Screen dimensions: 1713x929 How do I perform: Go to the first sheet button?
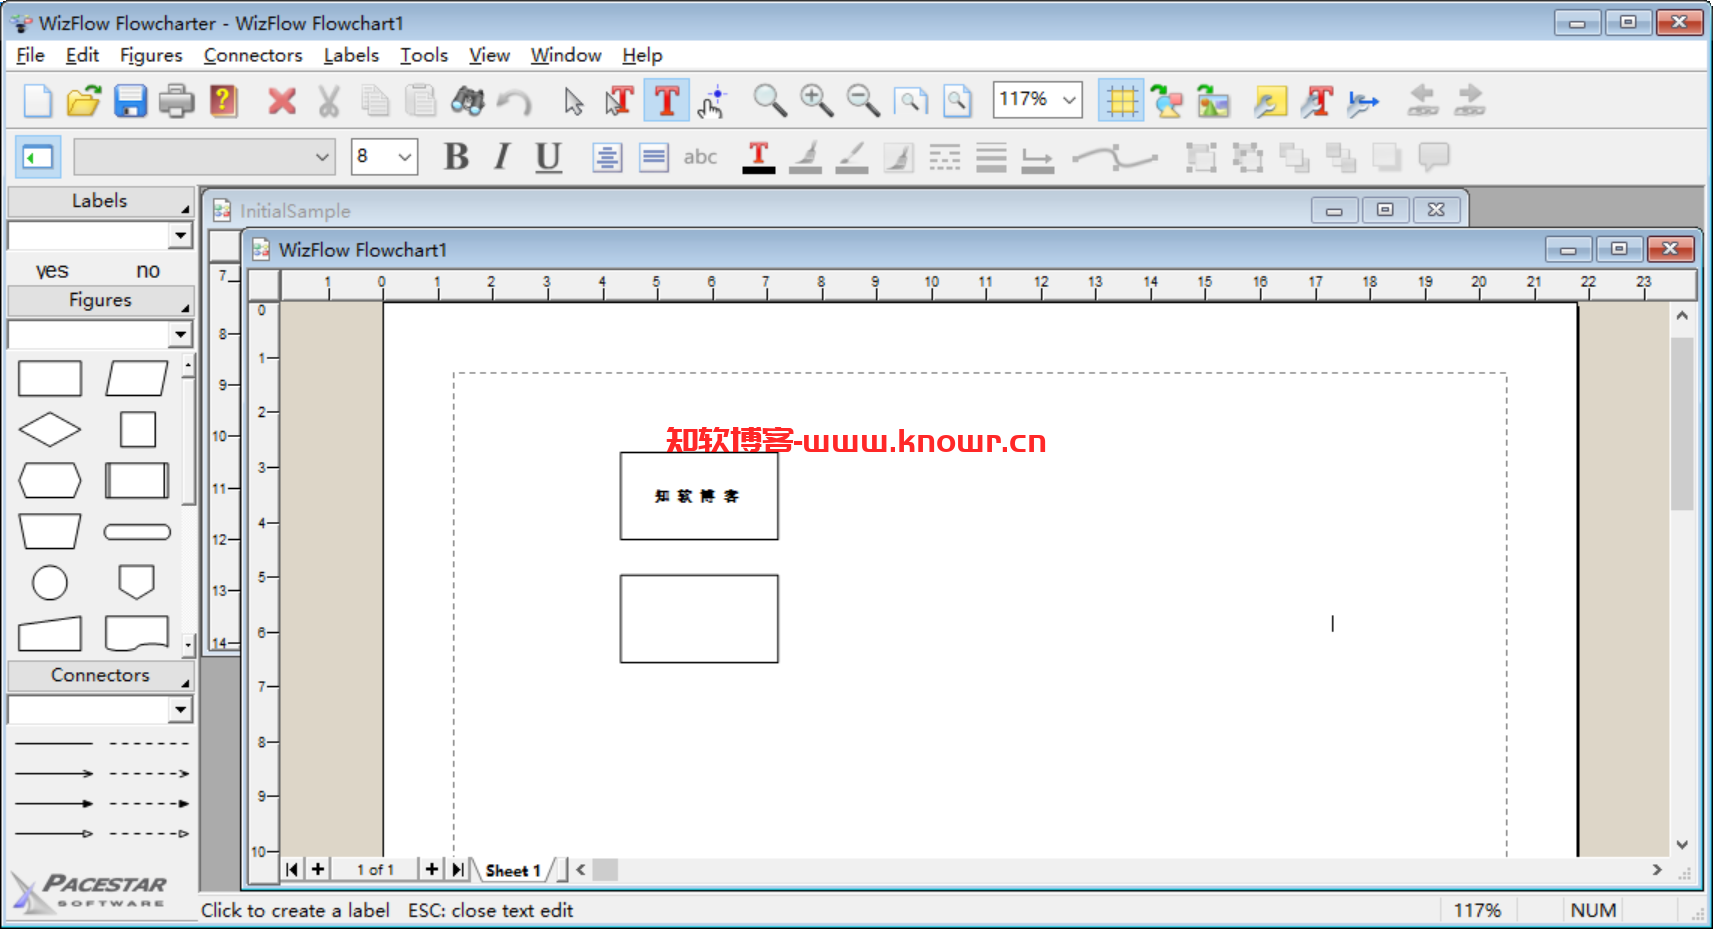click(292, 870)
